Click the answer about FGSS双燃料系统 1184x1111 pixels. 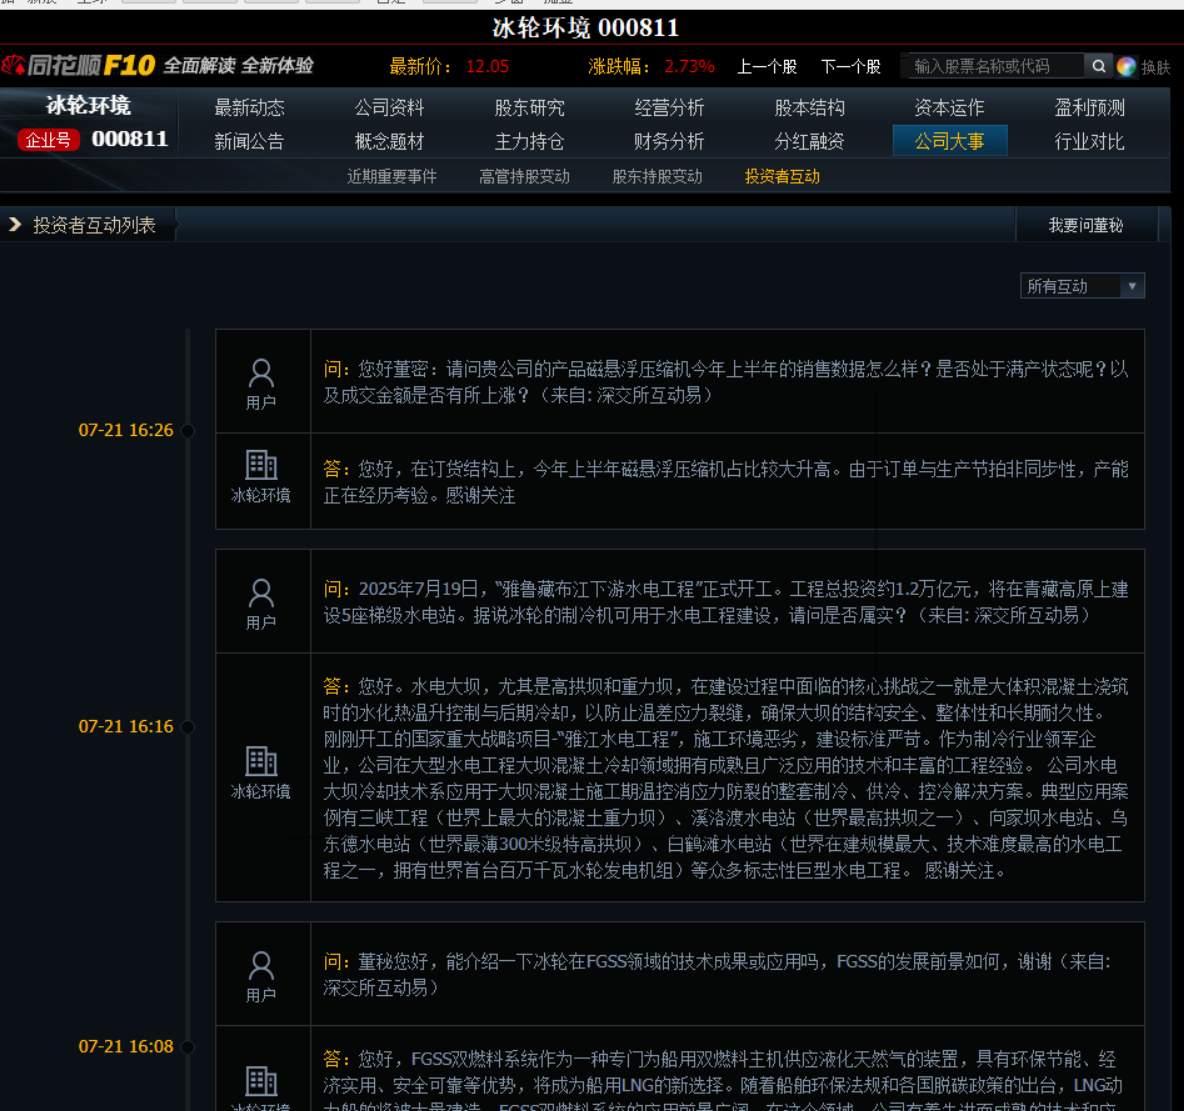723,1080
